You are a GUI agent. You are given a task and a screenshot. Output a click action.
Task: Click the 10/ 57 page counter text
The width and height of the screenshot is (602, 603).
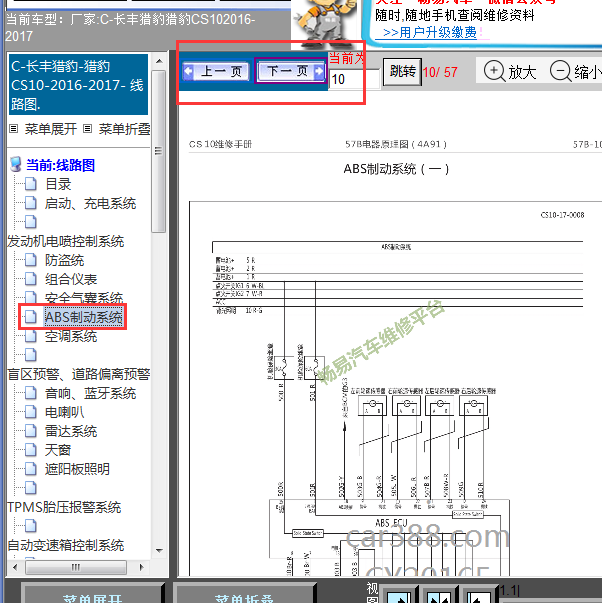pyautogui.click(x=440, y=72)
